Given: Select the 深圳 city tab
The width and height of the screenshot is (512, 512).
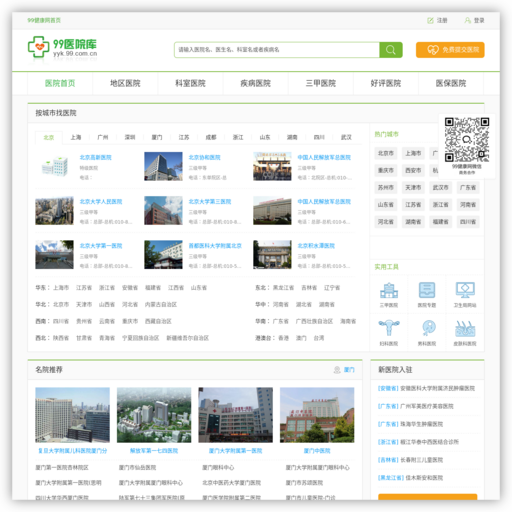Looking at the screenshot, I should click(130, 137).
